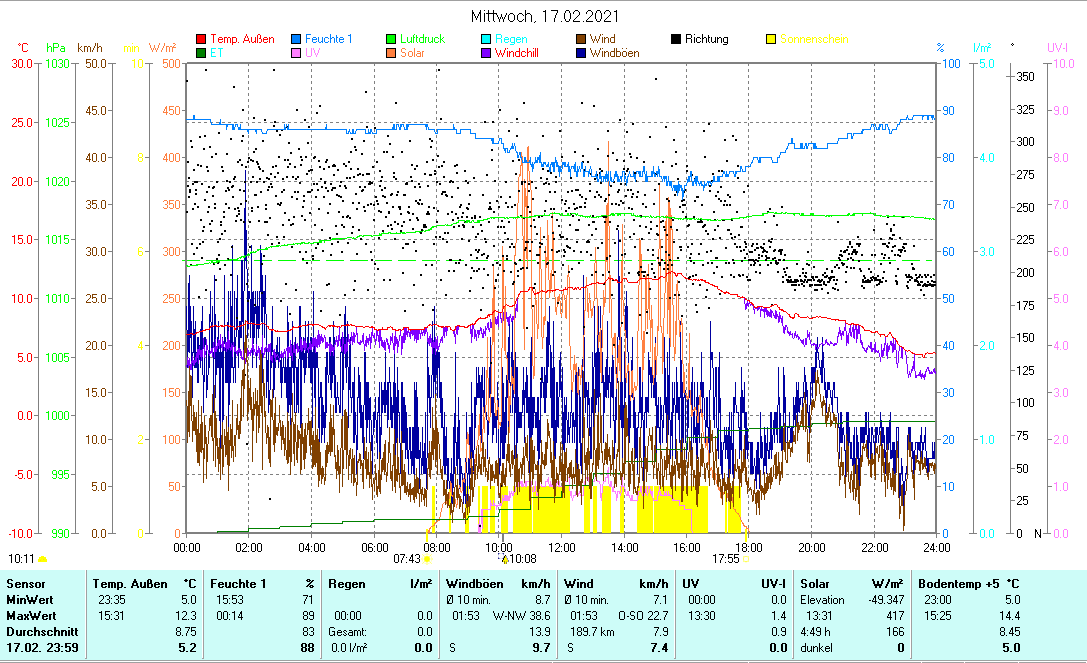Click the yellow triangle icon beside 10:11
Viewport: 1087px width, 663px height.
click(x=43, y=559)
